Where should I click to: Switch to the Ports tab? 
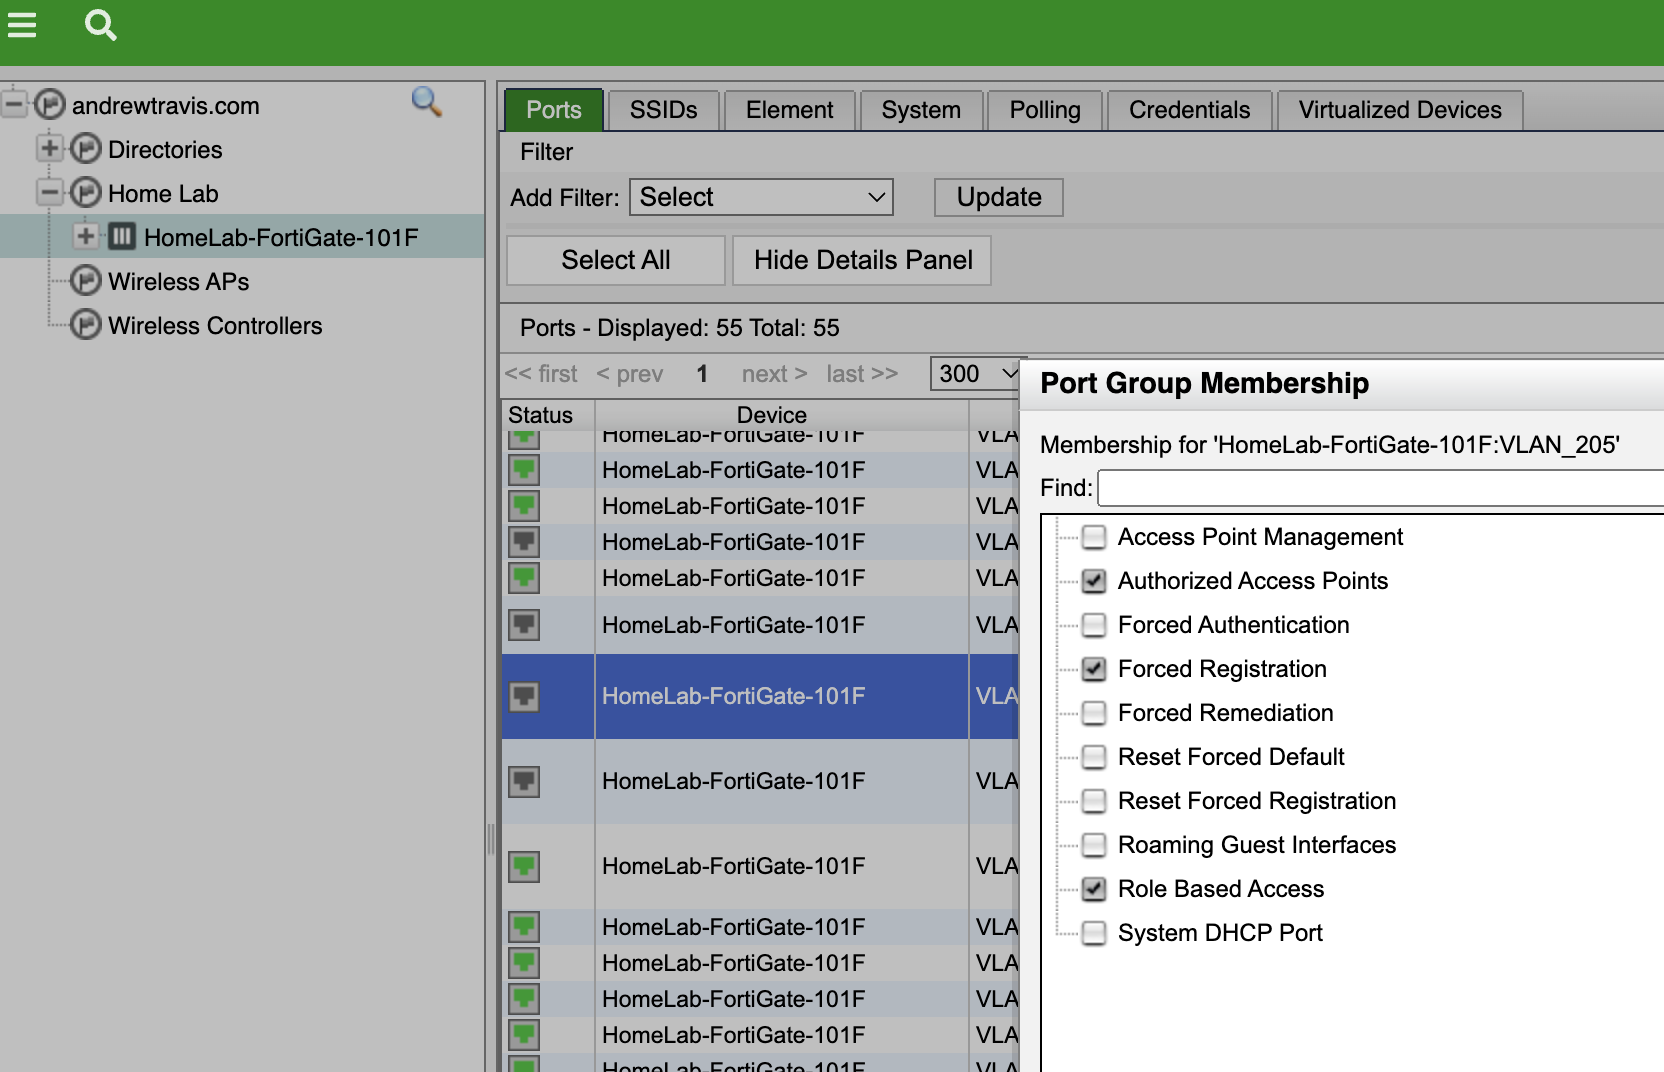click(x=554, y=110)
